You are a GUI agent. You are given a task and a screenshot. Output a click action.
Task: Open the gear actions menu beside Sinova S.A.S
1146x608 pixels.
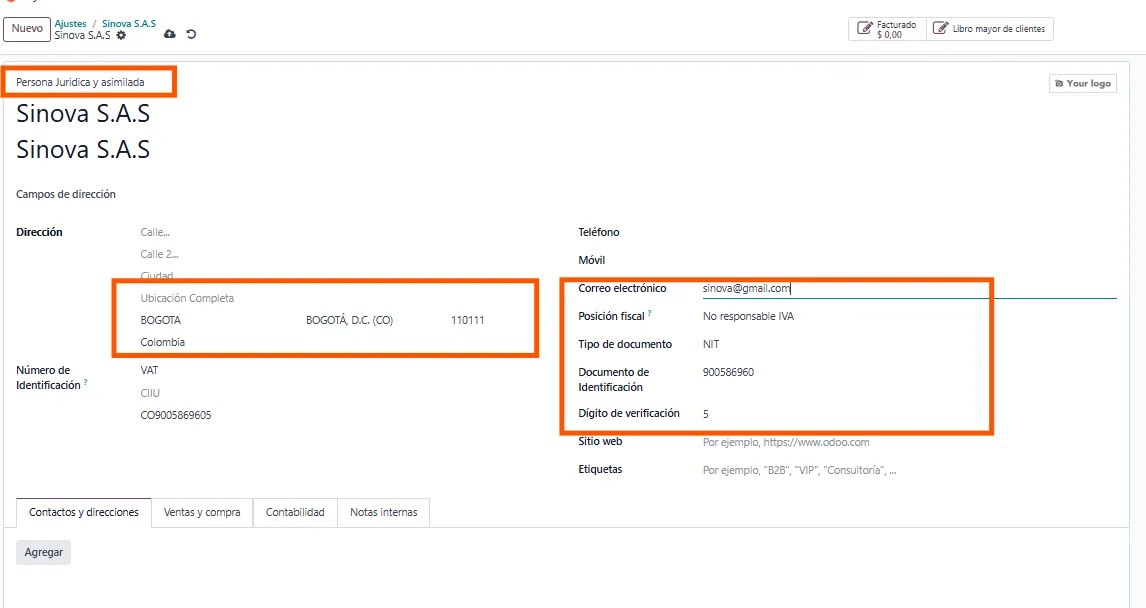(121, 35)
